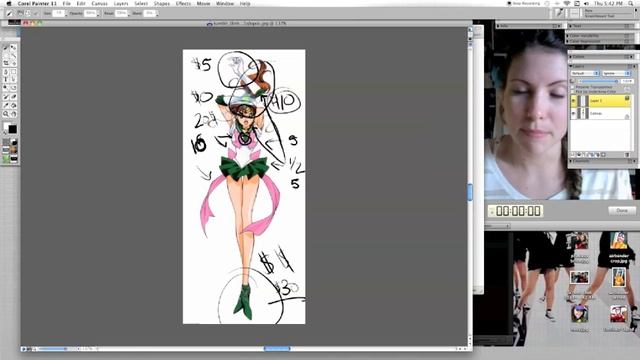Click the Bleed value field
The height and width of the screenshot is (360, 640).
149,13
